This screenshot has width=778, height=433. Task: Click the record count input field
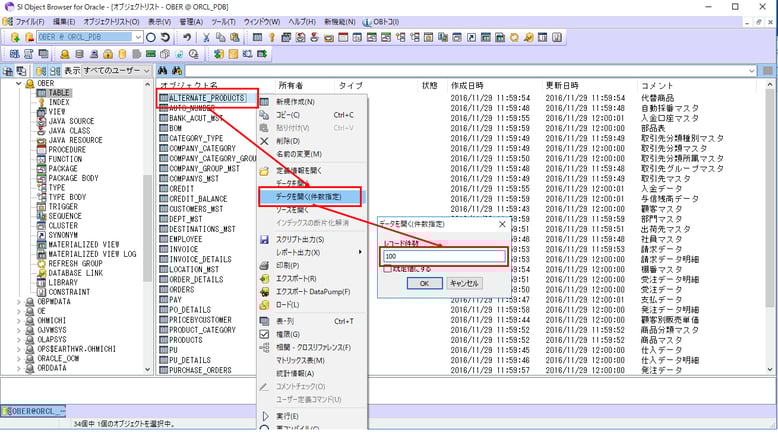coord(444,256)
